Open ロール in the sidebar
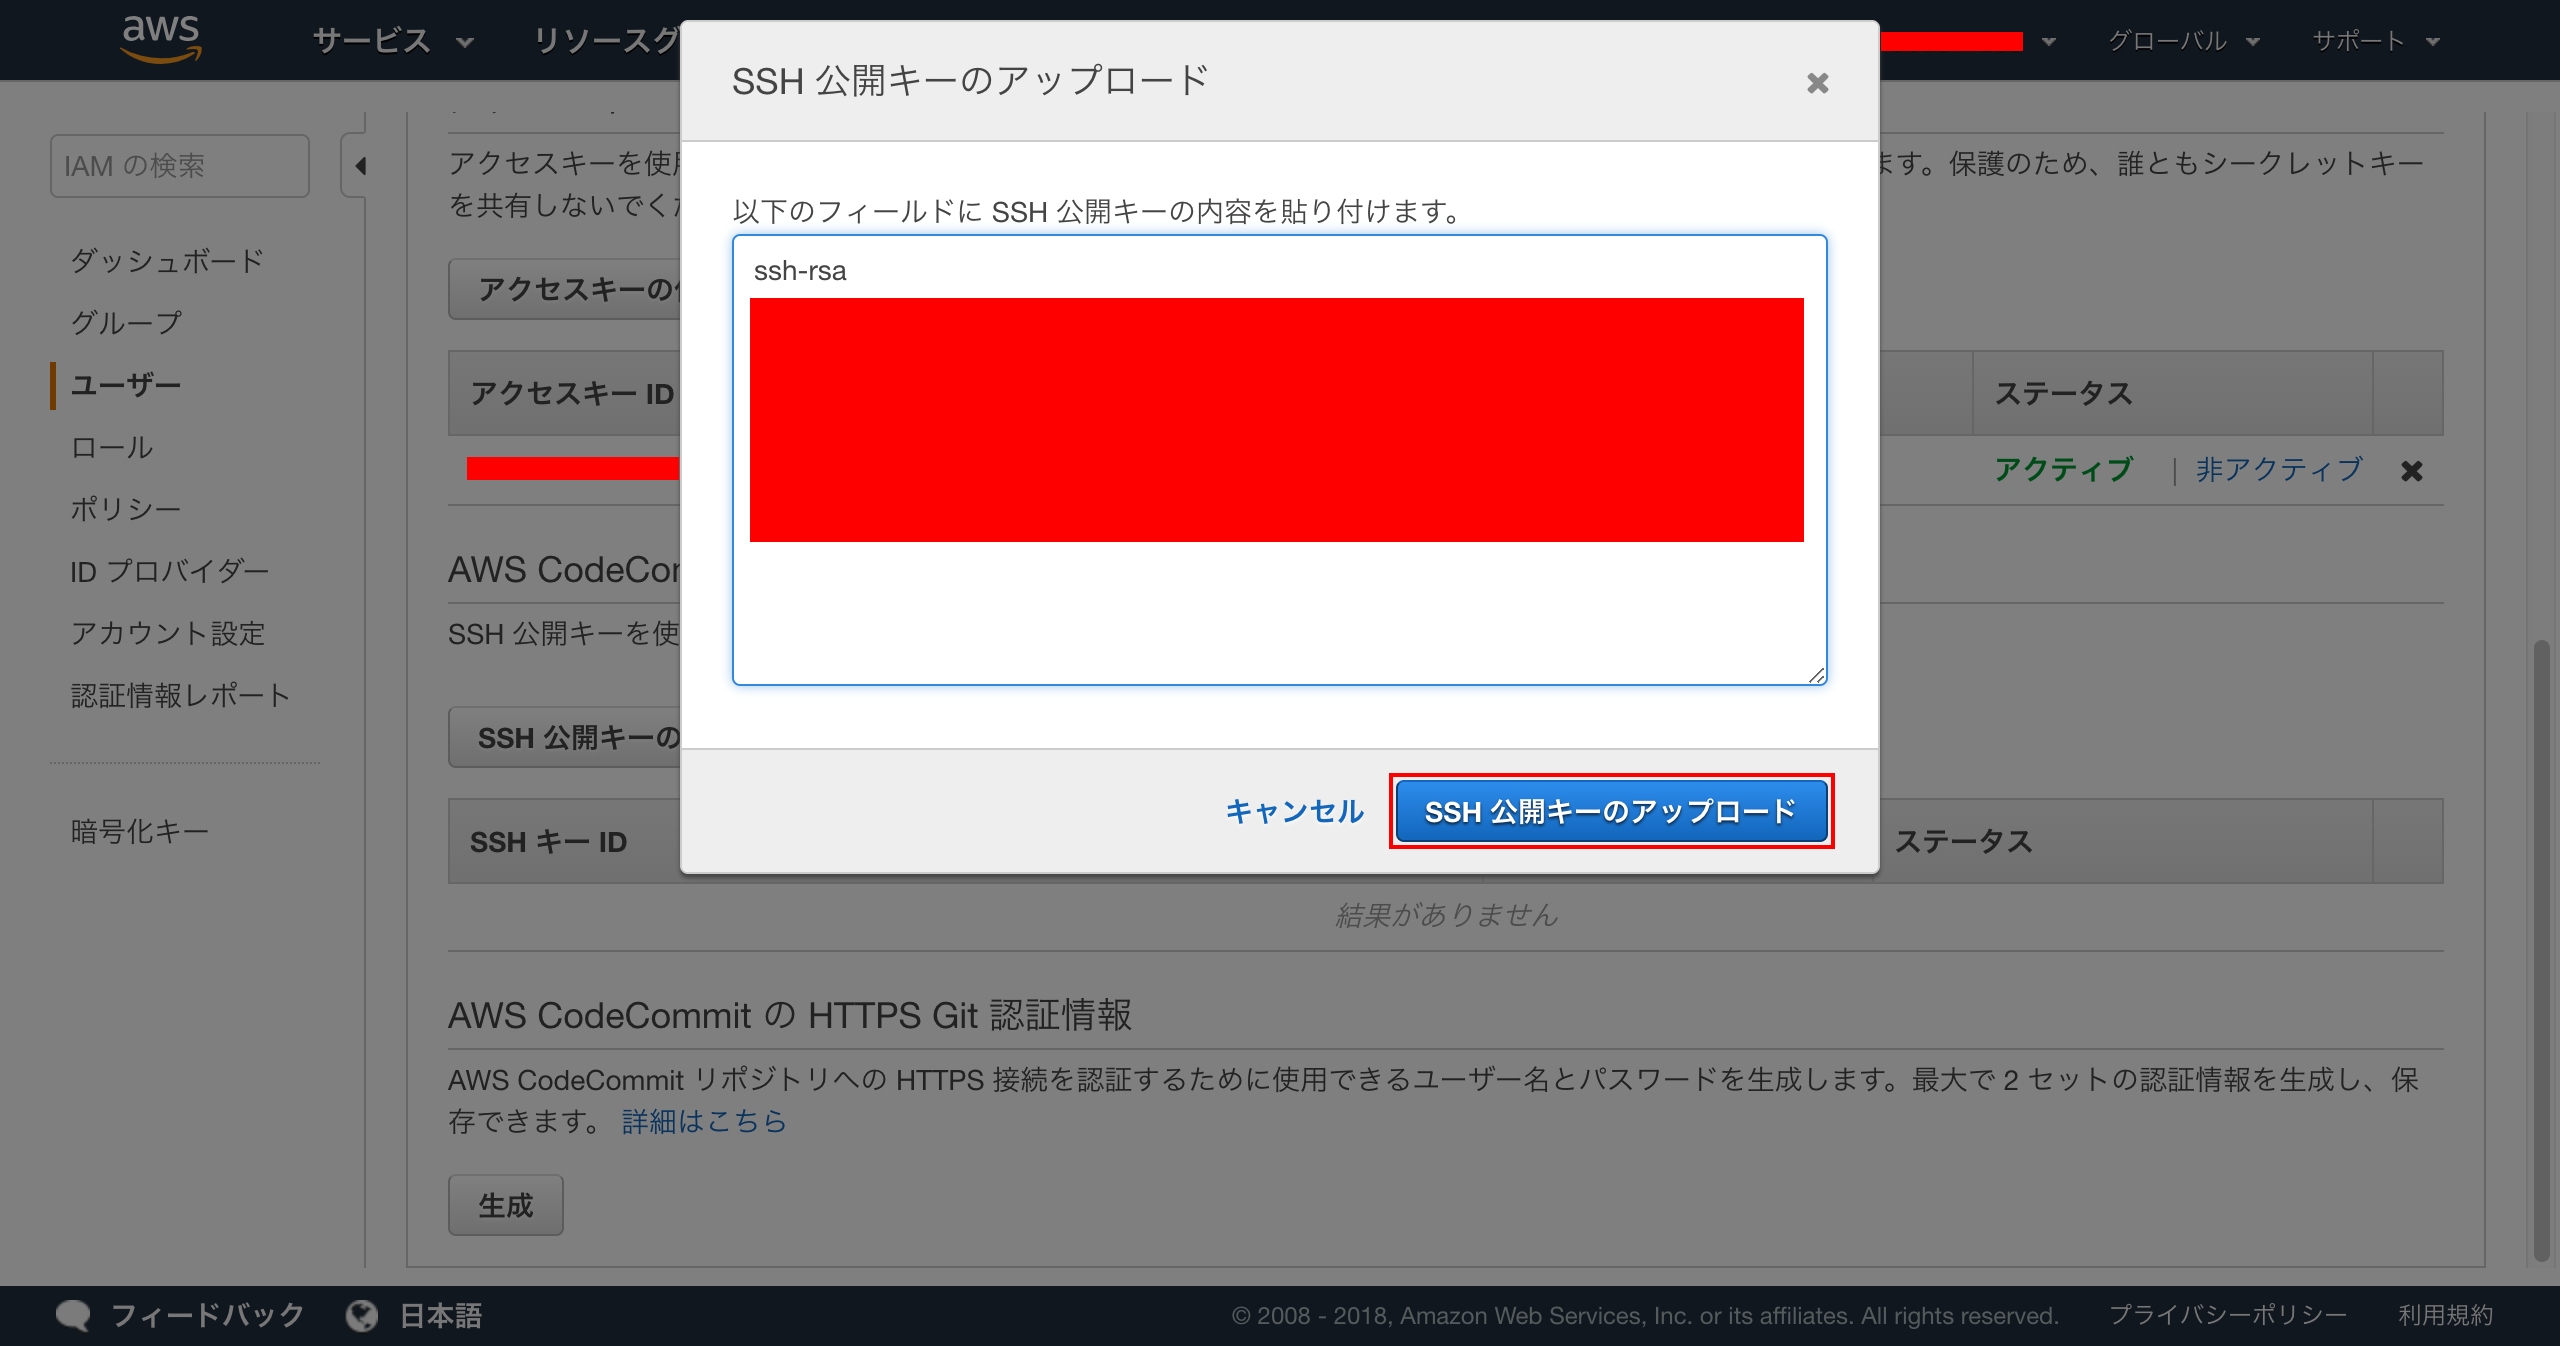The width and height of the screenshot is (2560, 1346). [112, 447]
